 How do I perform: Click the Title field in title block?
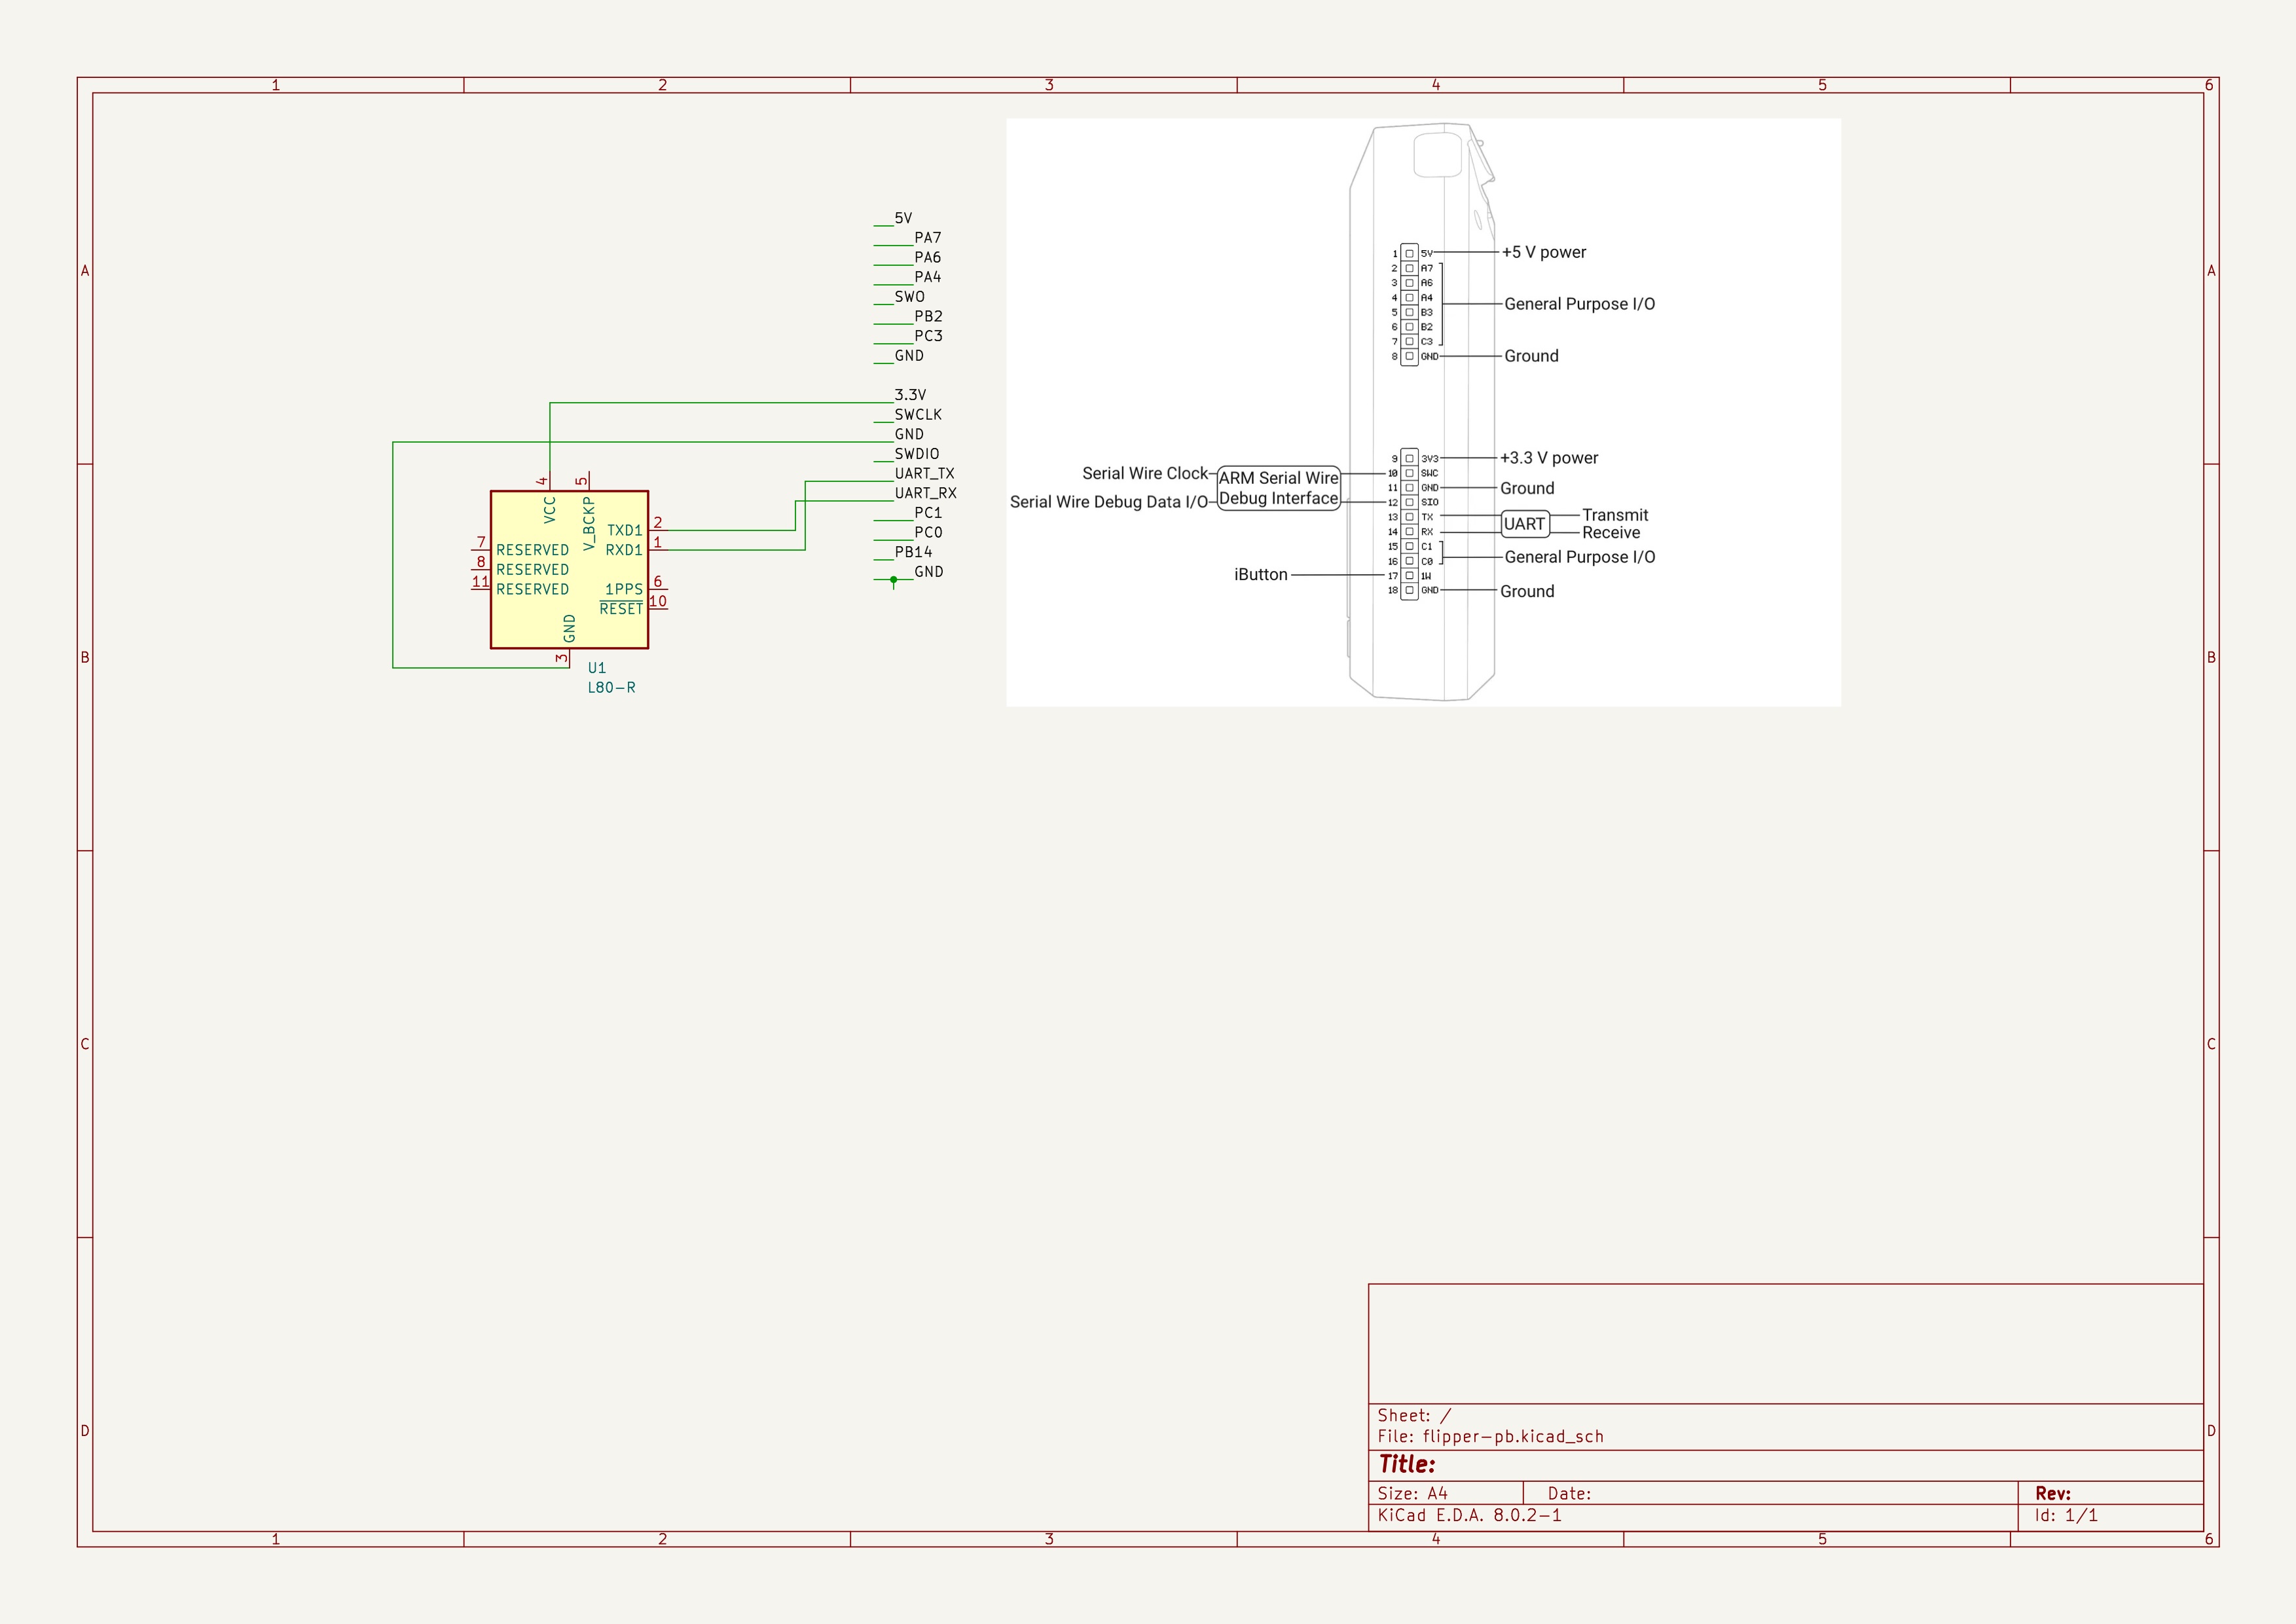pyautogui.click(x=1407, y=1465)
